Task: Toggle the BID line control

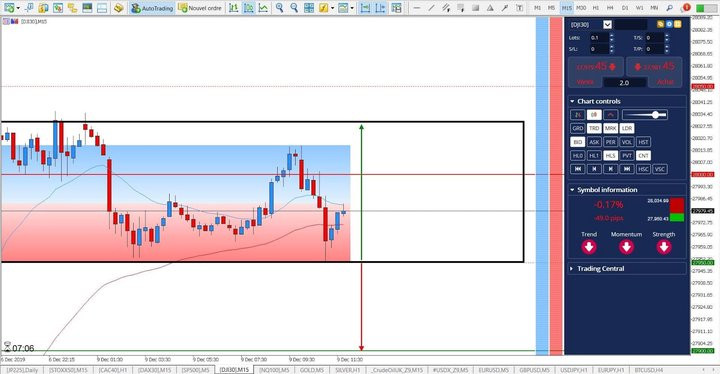Action: click(x=578, y=142)
